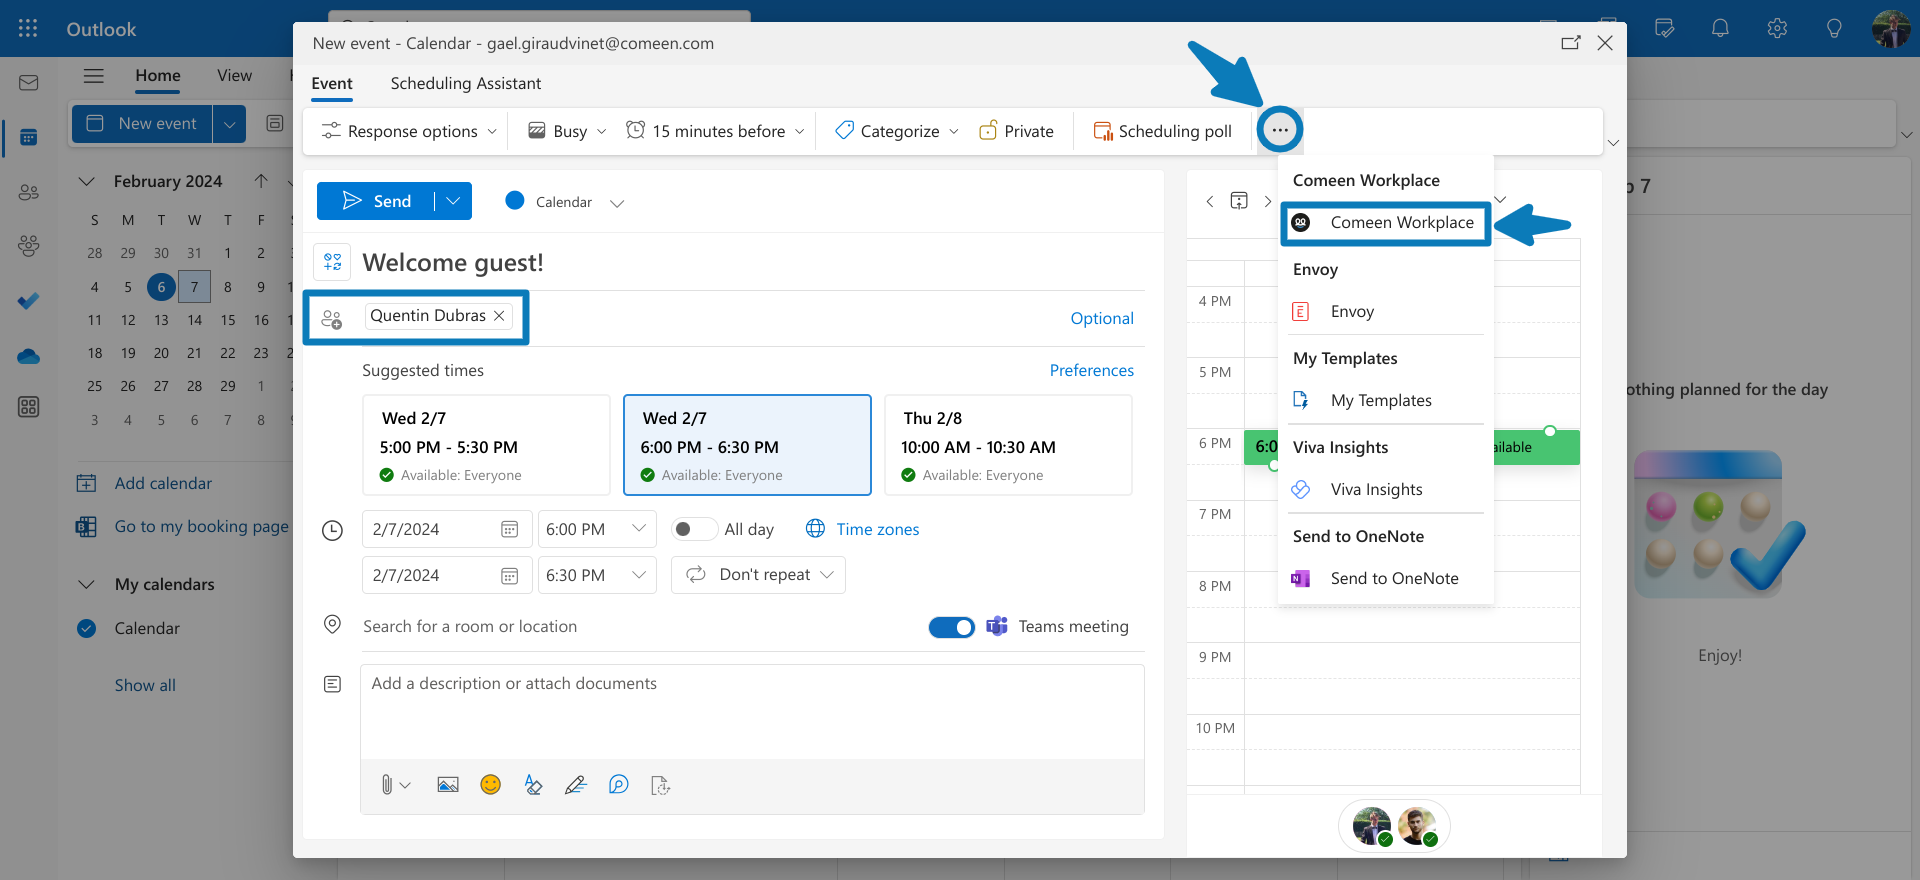The width and height of the screenshot is (1920, 880).
Task: Click Scheduling poll button
Action: (1163, 131)
